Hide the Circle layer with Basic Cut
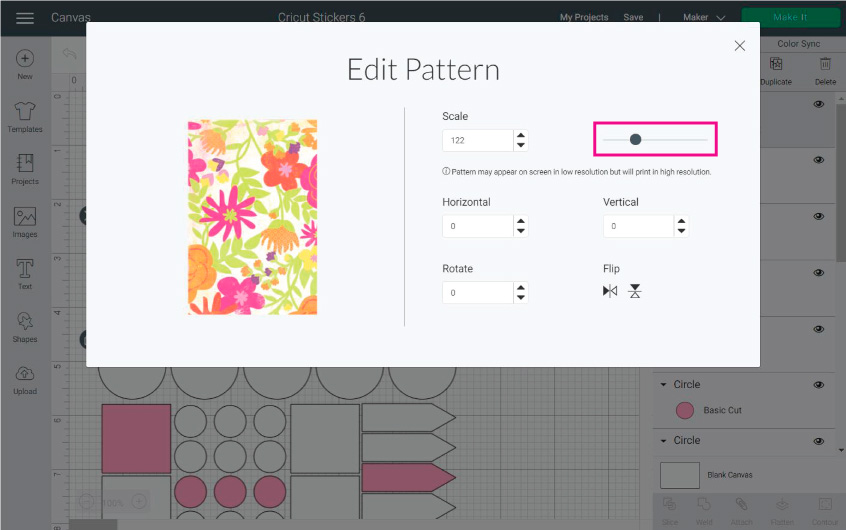846x530 pixels. 818,385
